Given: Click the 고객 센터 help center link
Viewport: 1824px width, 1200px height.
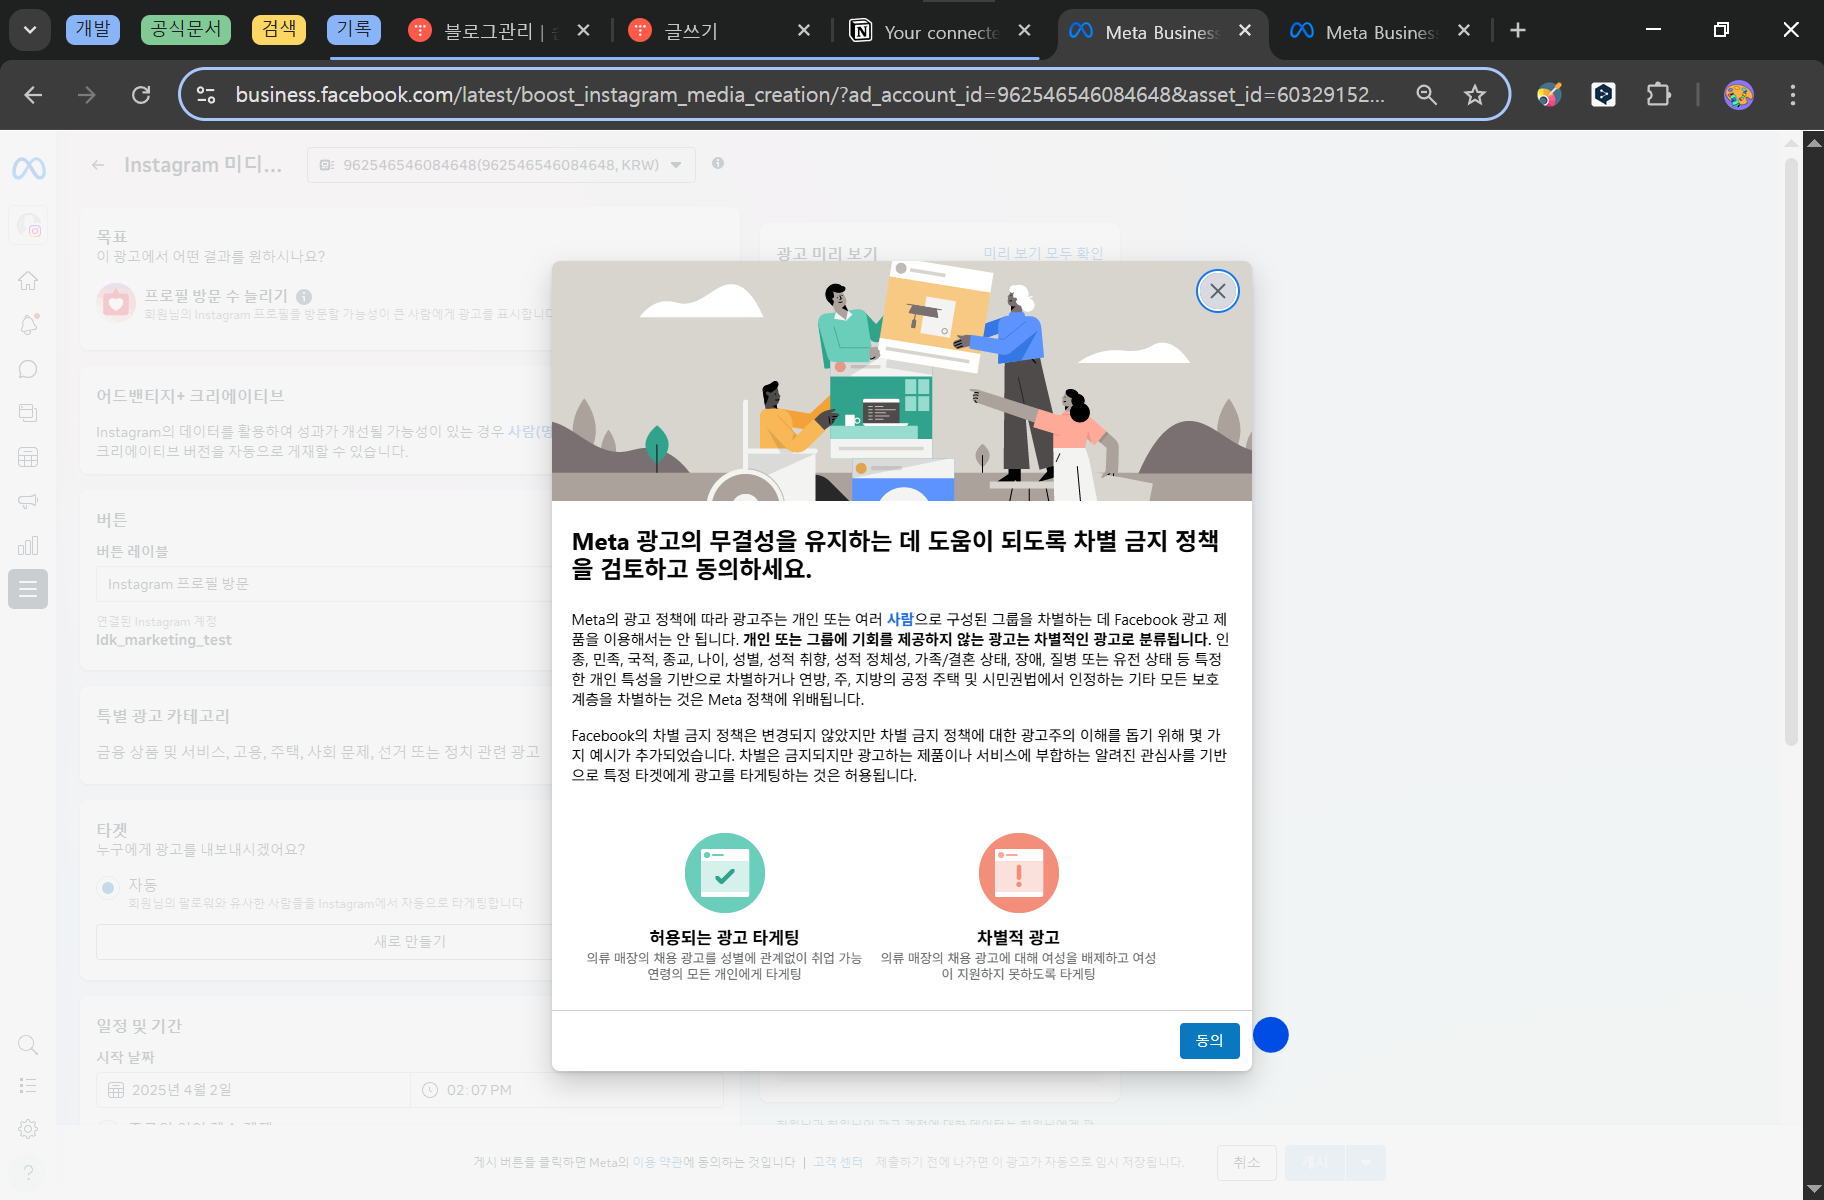Looking at the screenshot, I should click(838, 1162).
